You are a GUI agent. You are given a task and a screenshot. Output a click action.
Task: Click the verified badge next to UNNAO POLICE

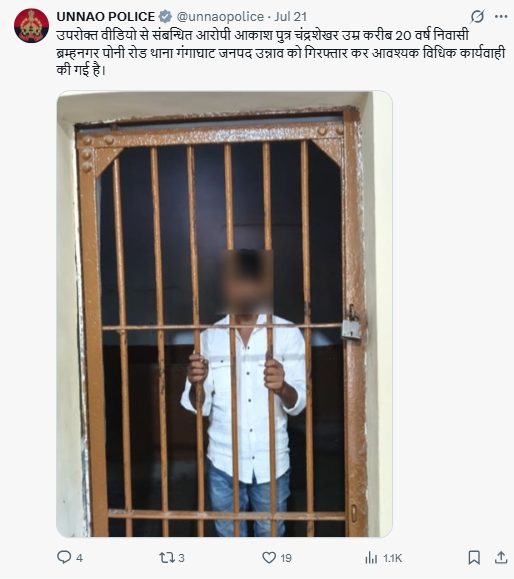point(165,17)
